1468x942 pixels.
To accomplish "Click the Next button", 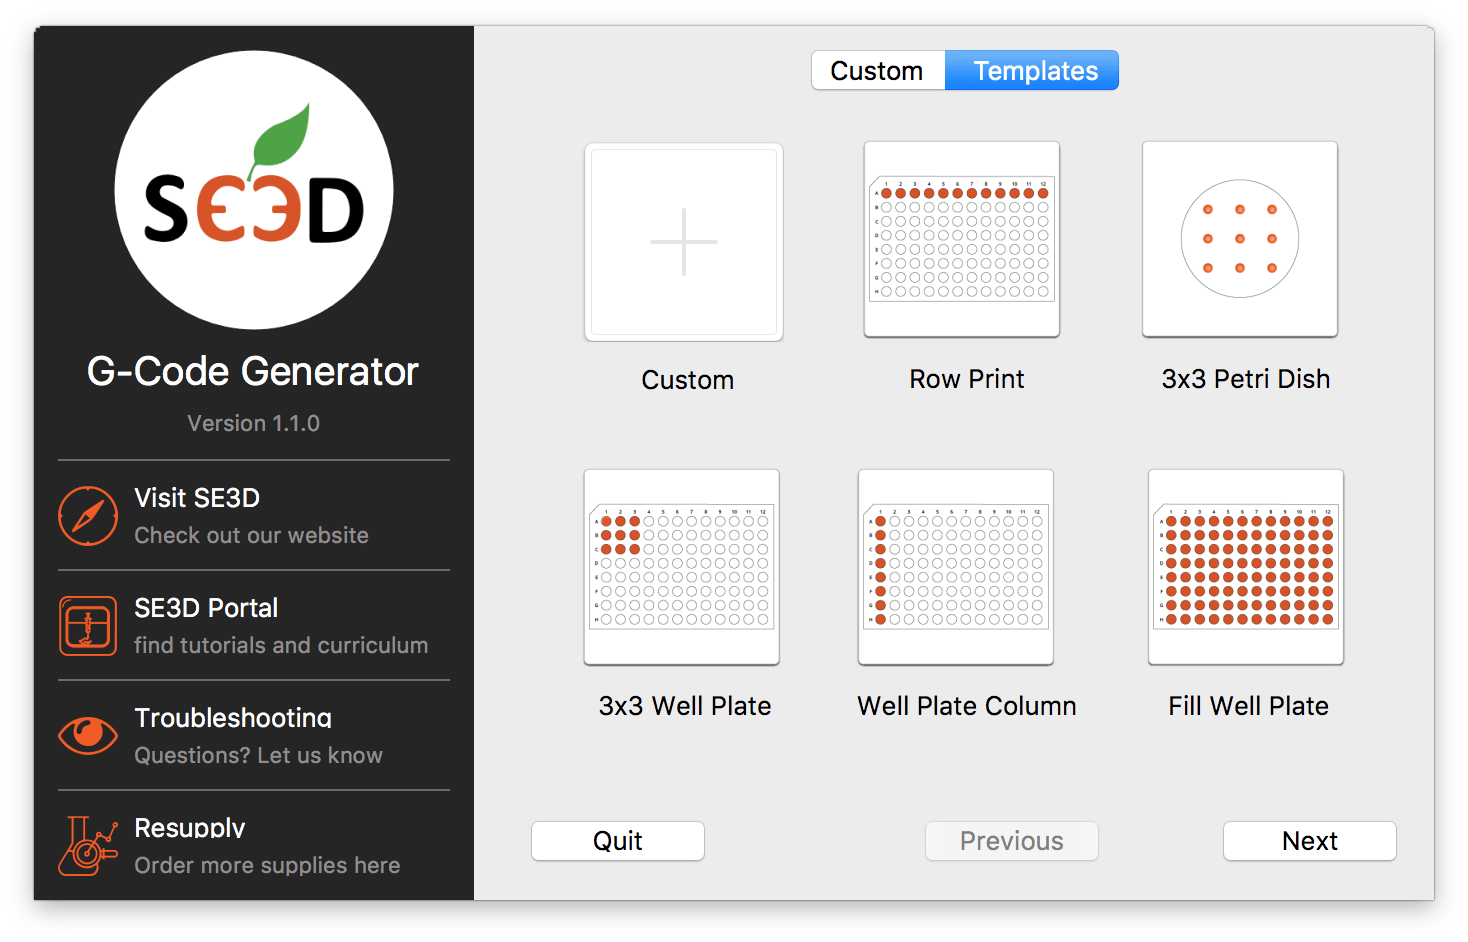I will point(1309,841).
